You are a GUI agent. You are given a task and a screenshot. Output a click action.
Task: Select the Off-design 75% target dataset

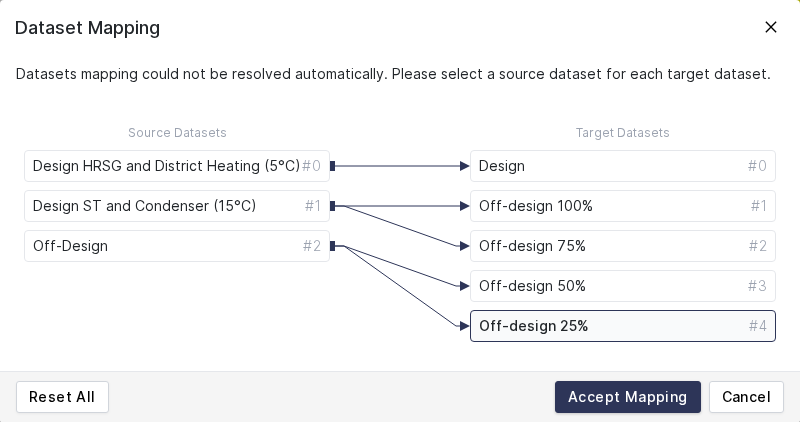622,246
